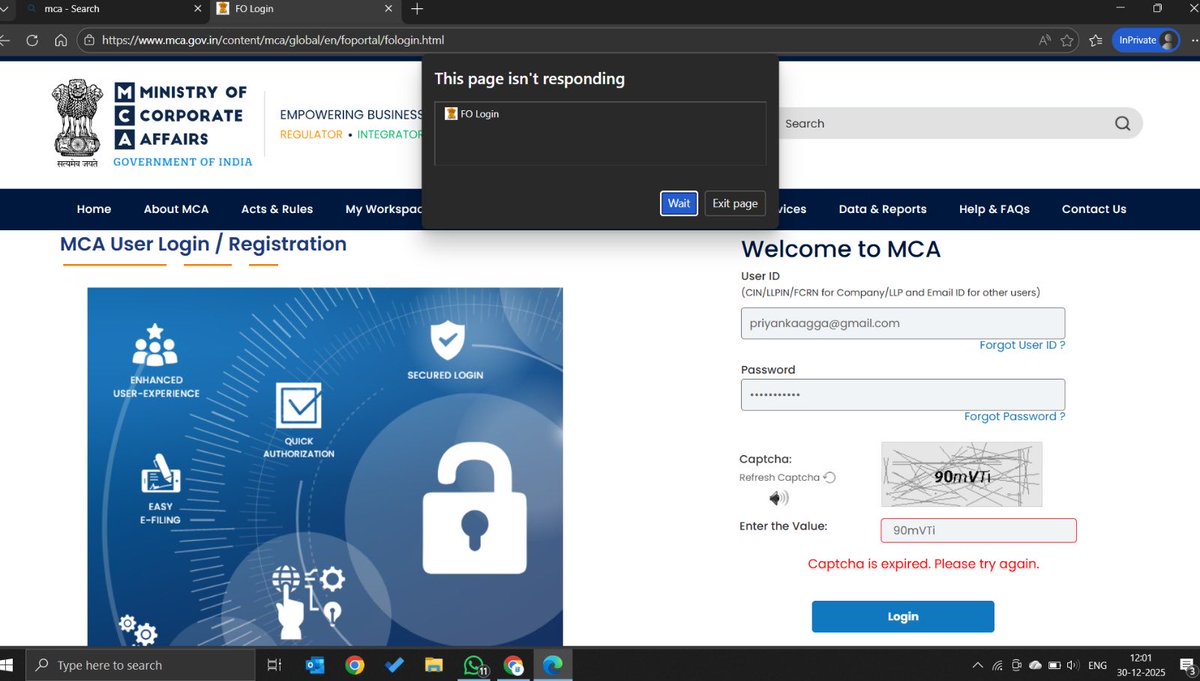Open Outlook from the taskbar
This screenshot has height=681, width=1200.
(315, 665)
